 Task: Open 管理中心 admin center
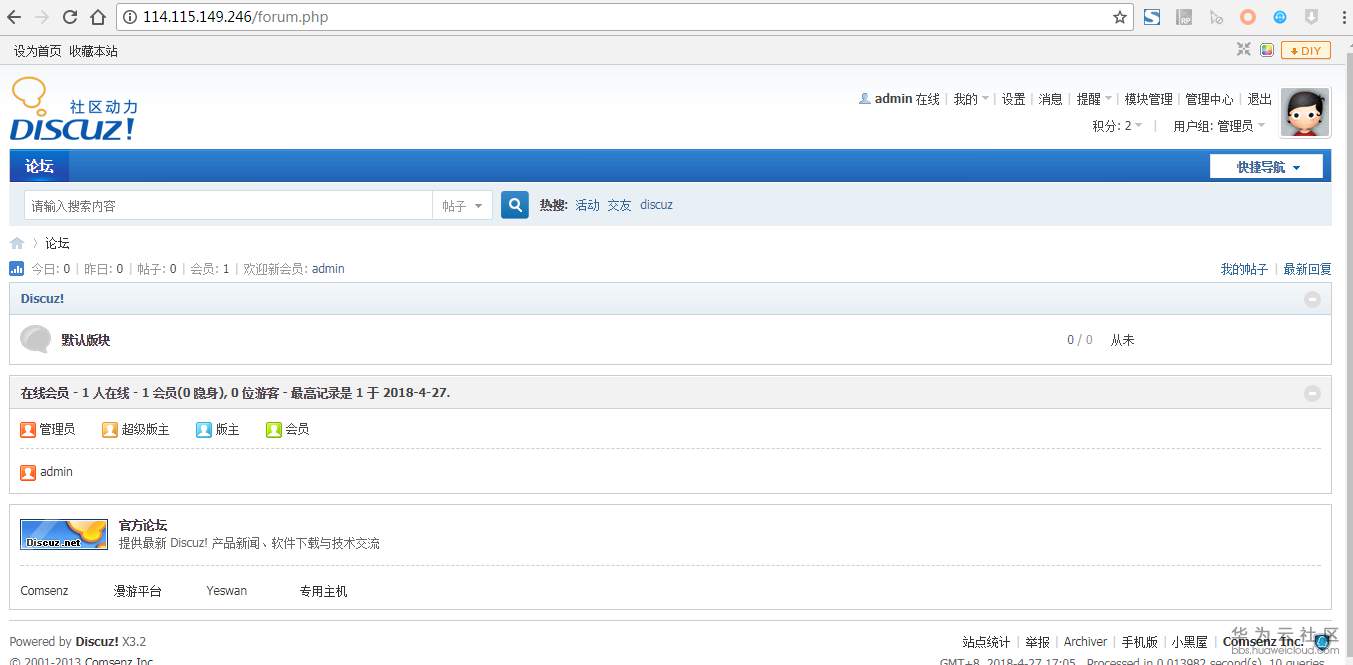pyautogui.click(x=1209, y=99)
